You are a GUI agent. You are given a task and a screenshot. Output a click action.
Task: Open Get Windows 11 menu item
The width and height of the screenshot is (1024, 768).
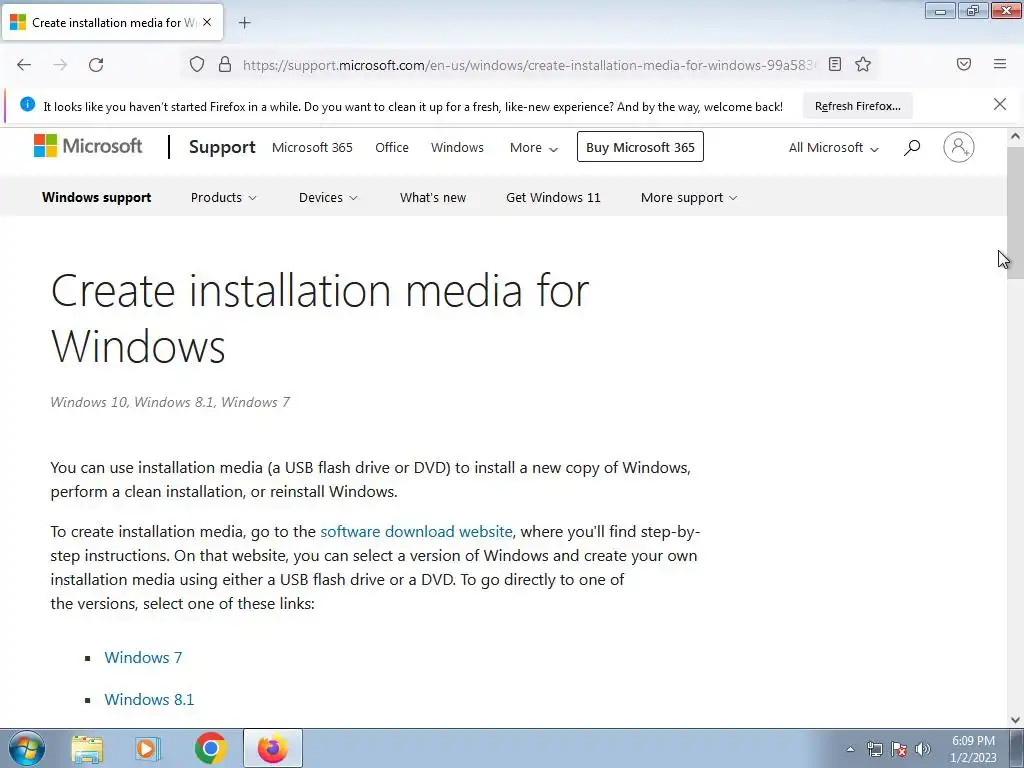pos(553,197)
